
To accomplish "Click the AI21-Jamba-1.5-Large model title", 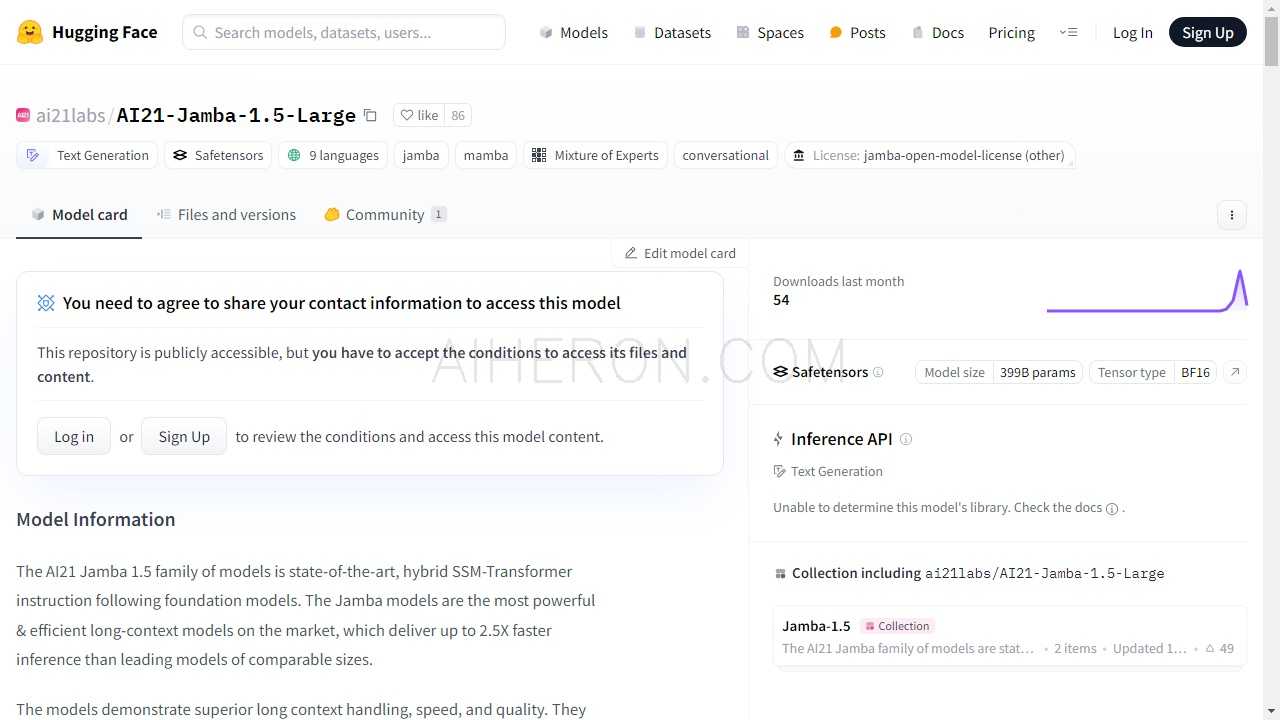I will (x=236, y=115).
